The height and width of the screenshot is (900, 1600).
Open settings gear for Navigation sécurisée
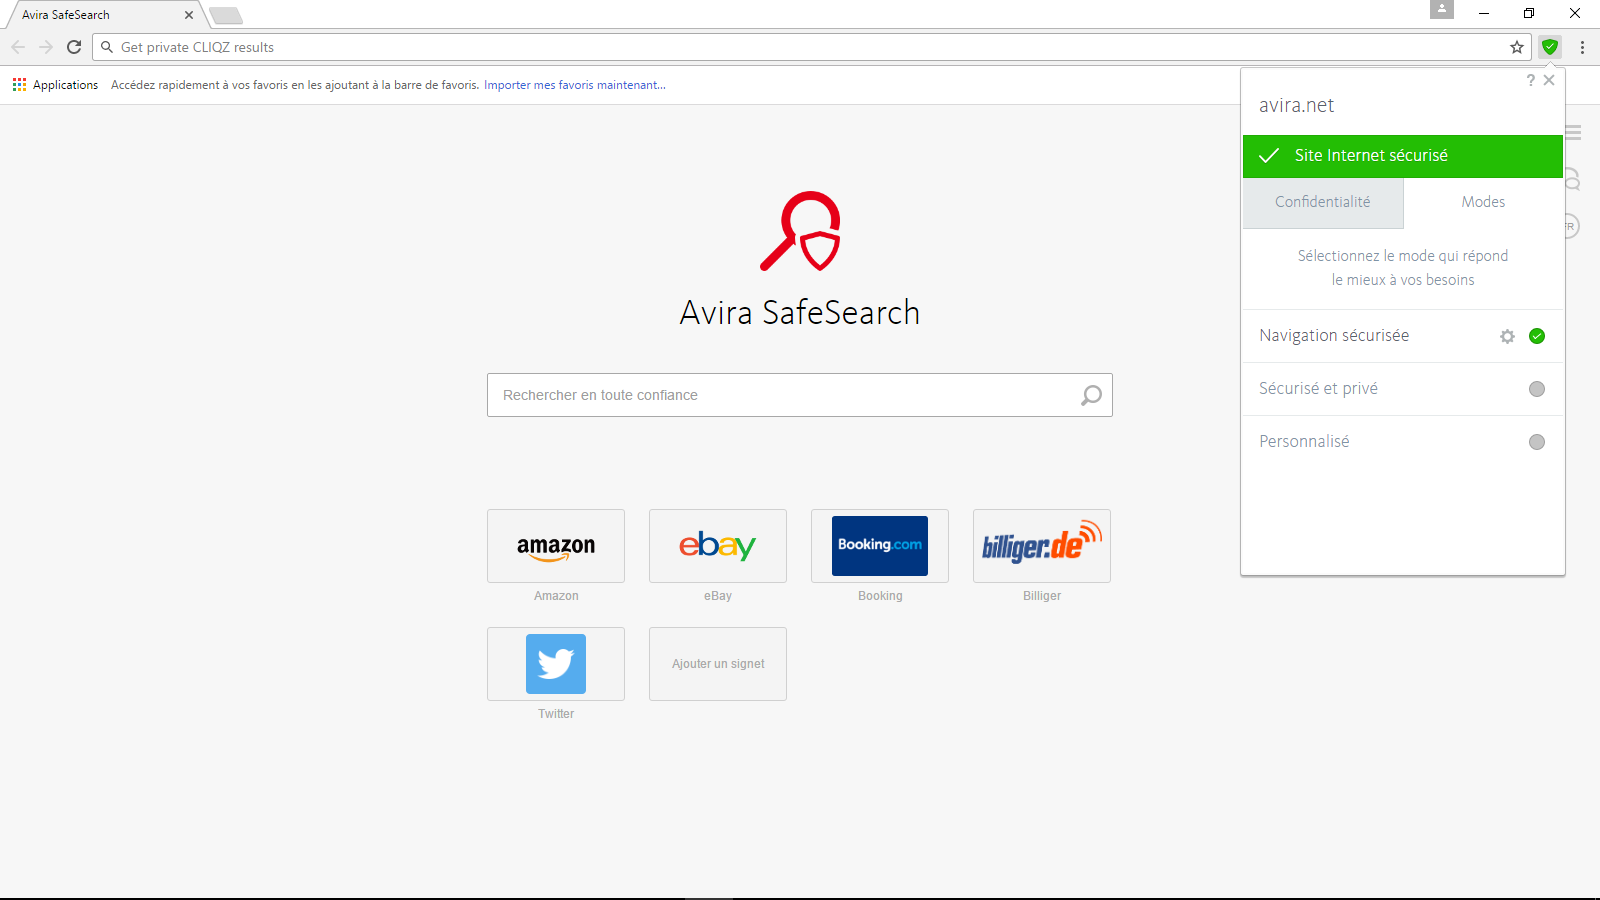tap(1507, 336)
